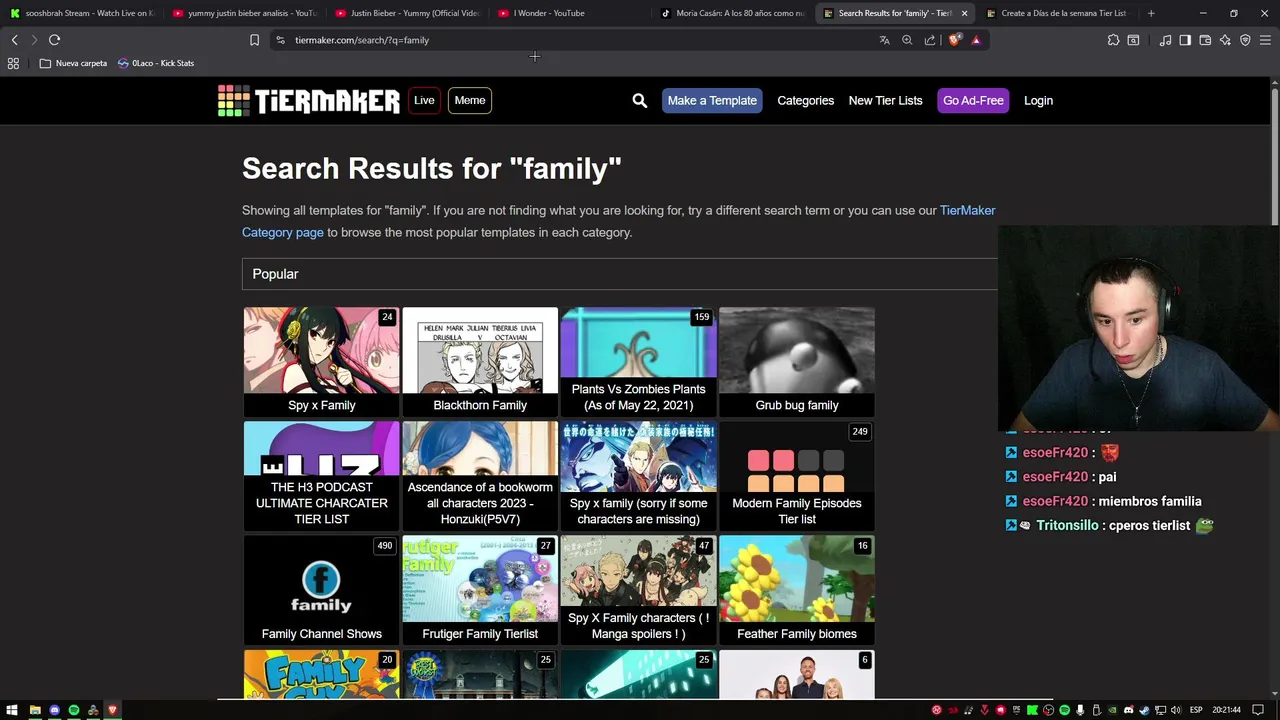
Task: Toggle the browser sidebar panel icon
Action: [1185, 40]
